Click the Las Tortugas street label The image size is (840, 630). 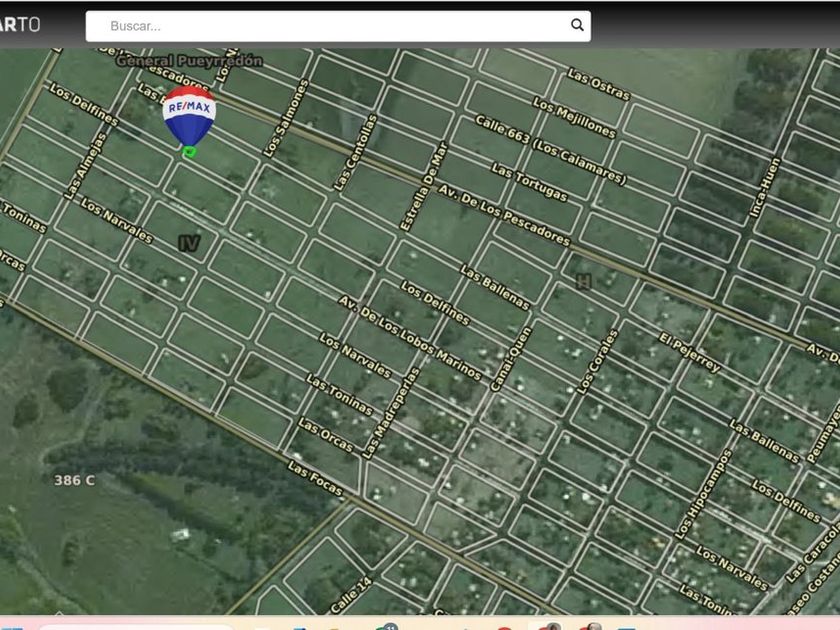click(x=529, y=182)
